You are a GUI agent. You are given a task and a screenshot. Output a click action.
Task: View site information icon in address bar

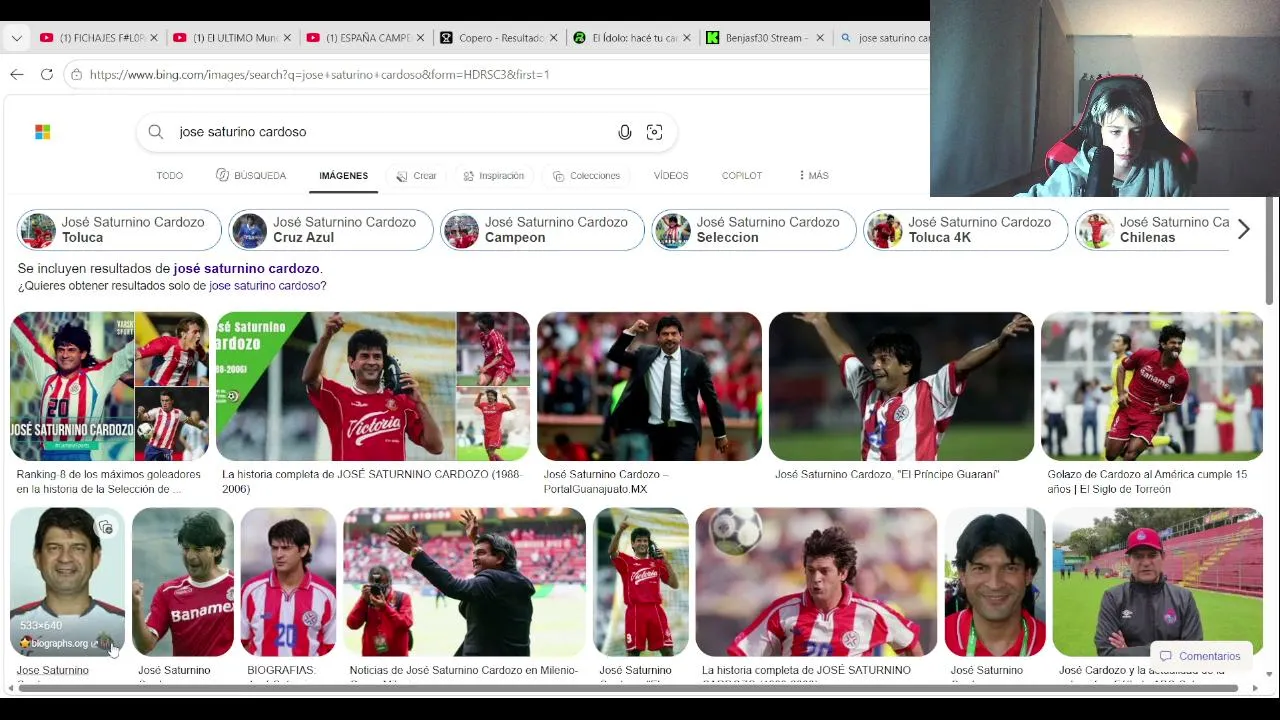click(76, 74)
